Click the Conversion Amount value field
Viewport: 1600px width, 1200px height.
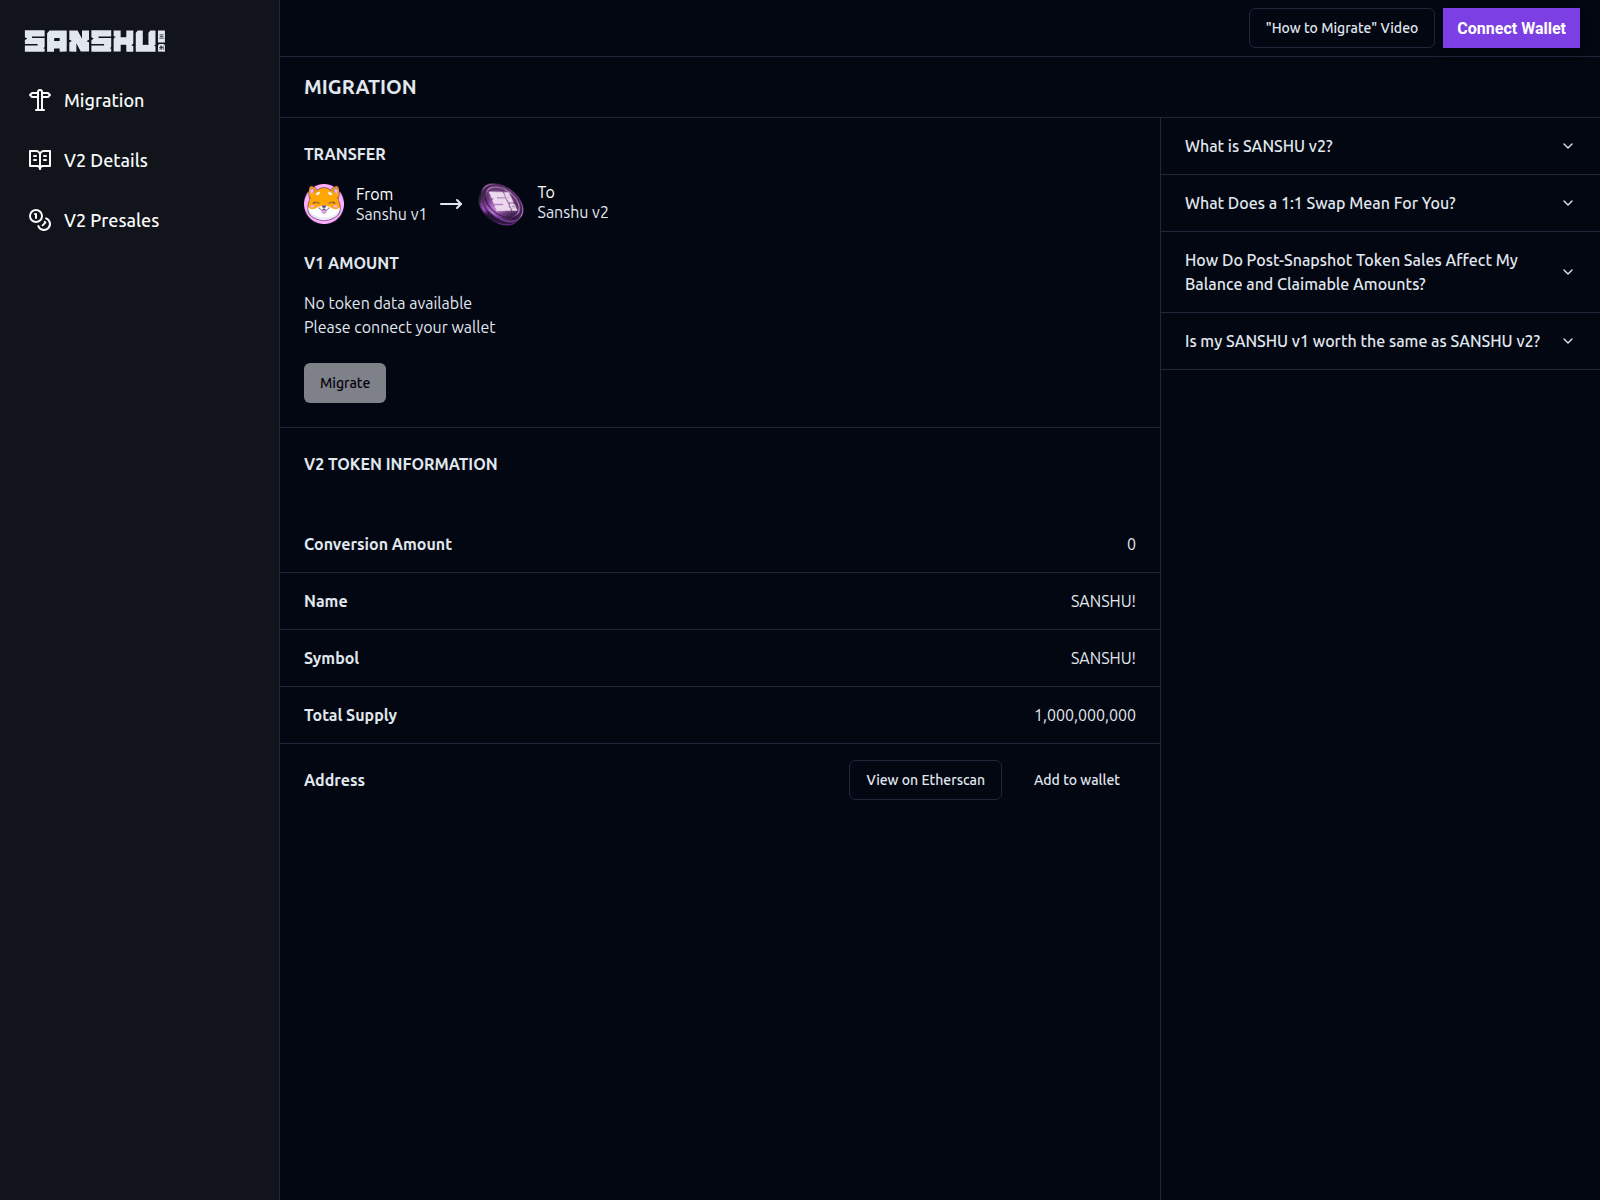(x=1130, y=544)
